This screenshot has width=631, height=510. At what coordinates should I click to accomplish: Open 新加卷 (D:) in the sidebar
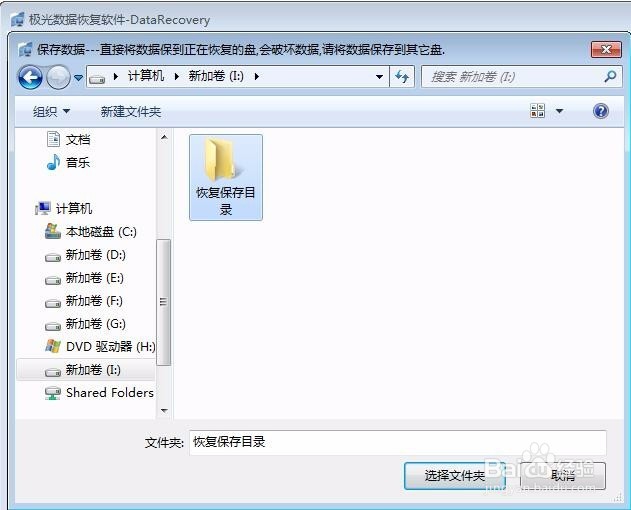pos(95,255)
